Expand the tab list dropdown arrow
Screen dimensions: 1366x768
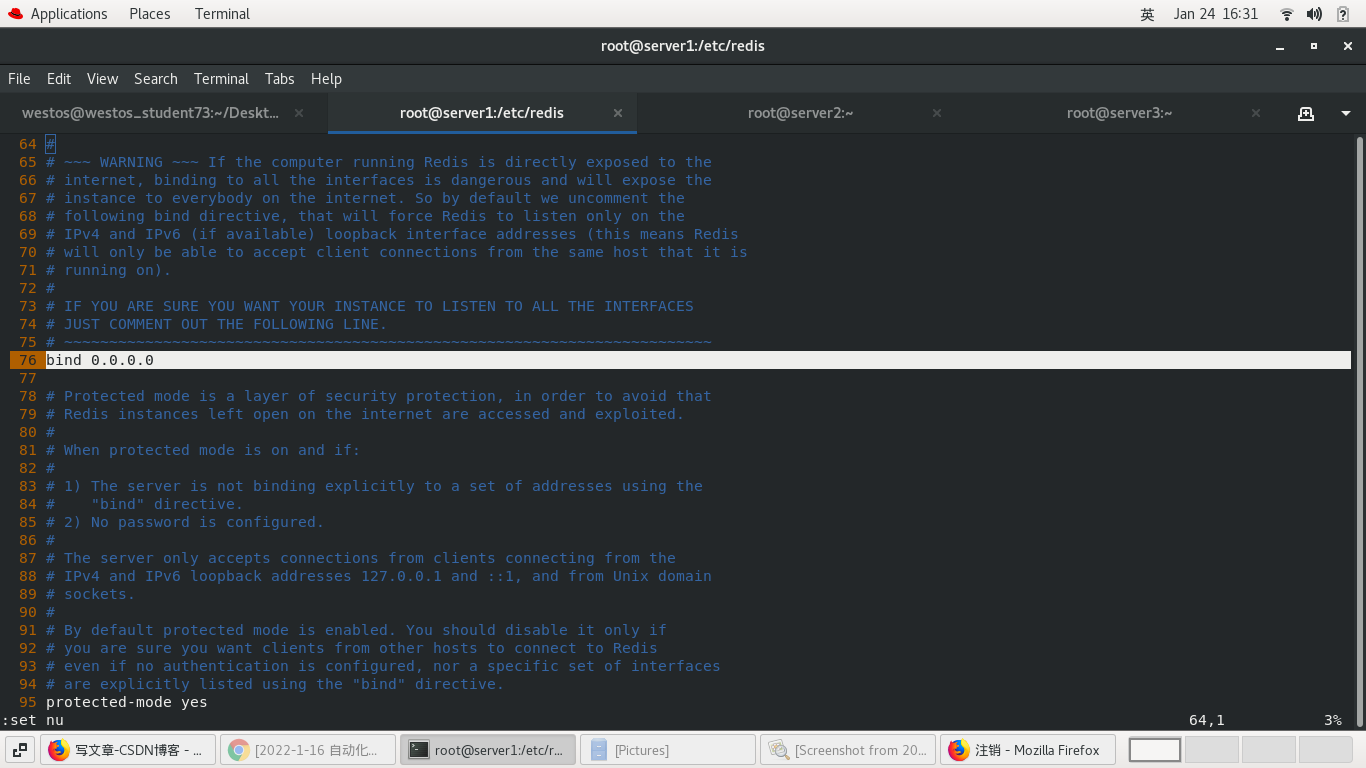pos(1346,113)
